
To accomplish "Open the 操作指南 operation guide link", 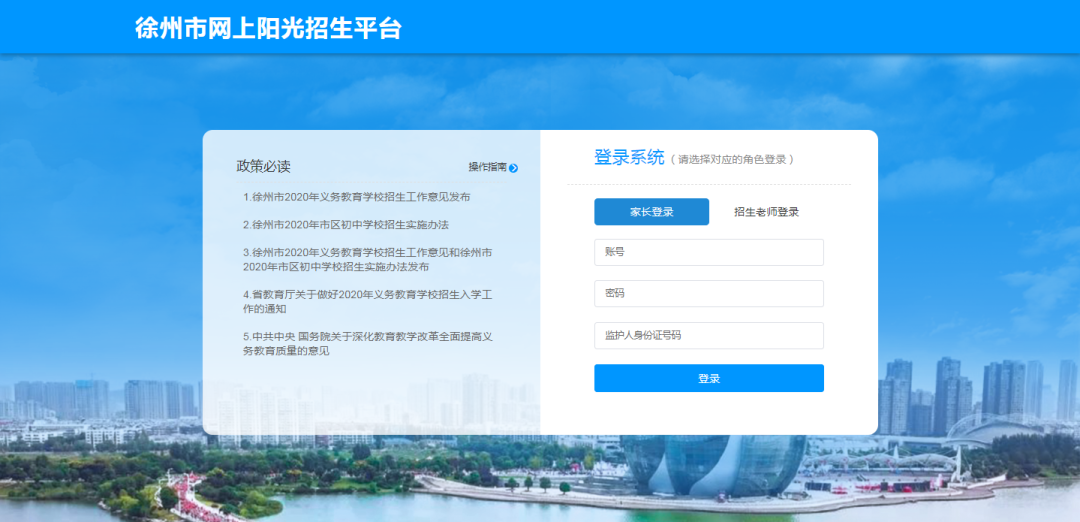I will point(488,167).
